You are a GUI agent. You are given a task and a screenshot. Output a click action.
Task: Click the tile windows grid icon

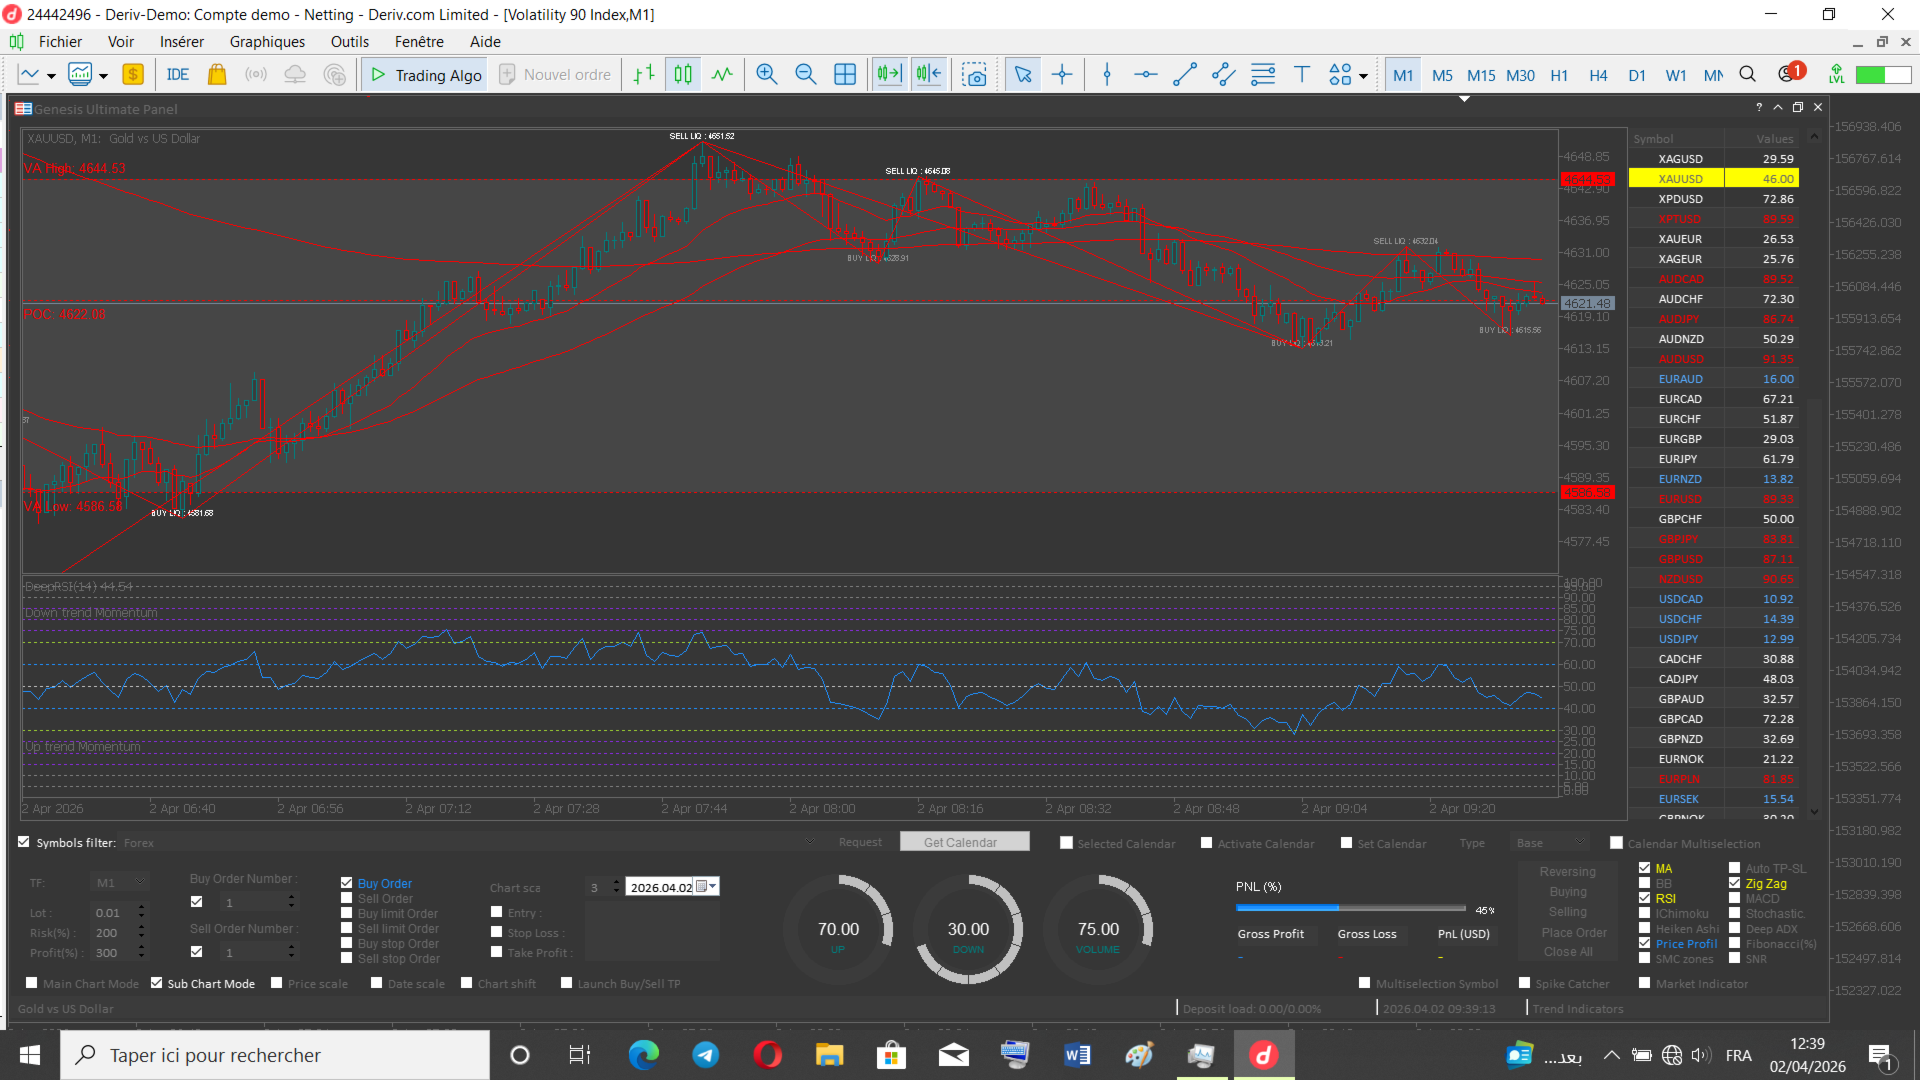pyautogui.click(x=845, y=75)
